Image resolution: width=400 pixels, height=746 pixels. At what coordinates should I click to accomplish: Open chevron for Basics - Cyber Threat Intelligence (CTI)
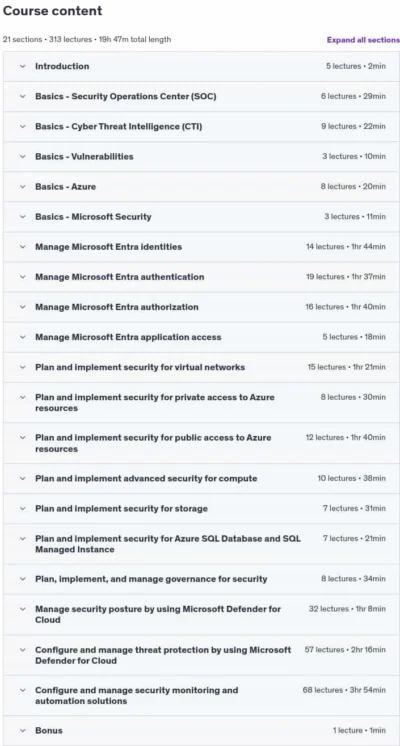point(22,127)
